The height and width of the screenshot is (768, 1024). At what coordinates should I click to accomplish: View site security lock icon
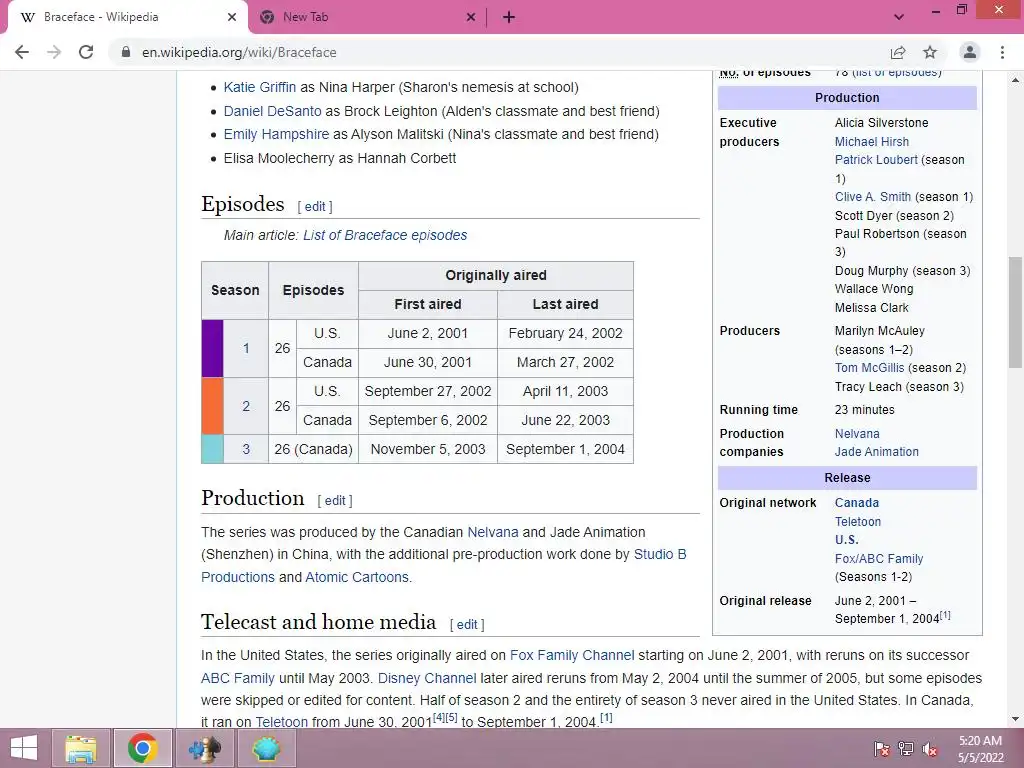[126, 52]
